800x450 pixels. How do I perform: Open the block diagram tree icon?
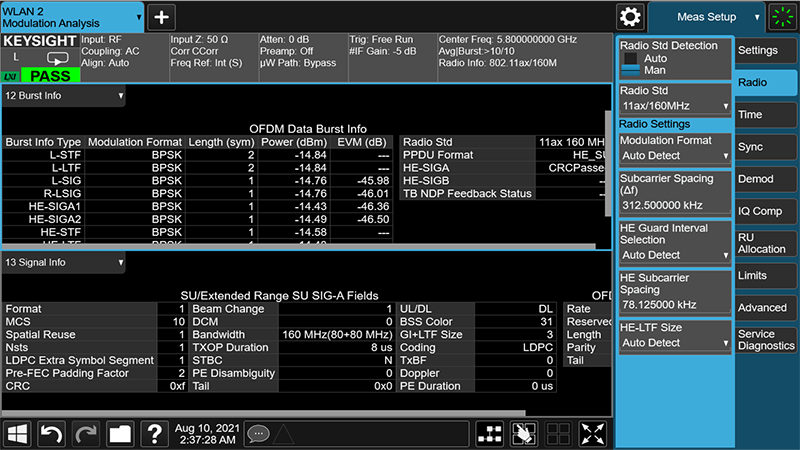point(490,434)
